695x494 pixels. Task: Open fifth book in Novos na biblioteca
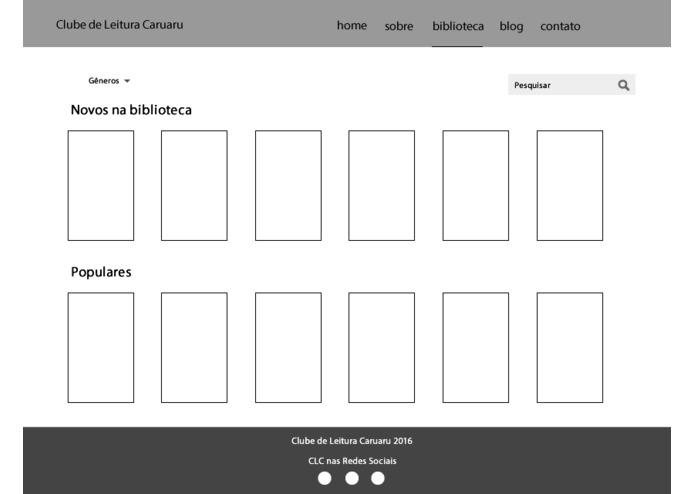pos(476,185)
